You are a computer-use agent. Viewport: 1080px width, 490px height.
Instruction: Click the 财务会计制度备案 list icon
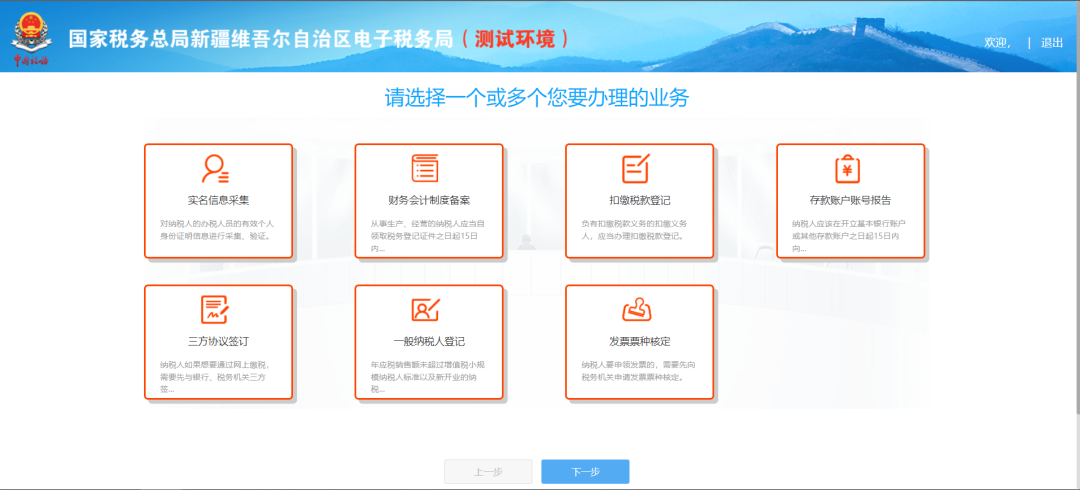point(425,169)
